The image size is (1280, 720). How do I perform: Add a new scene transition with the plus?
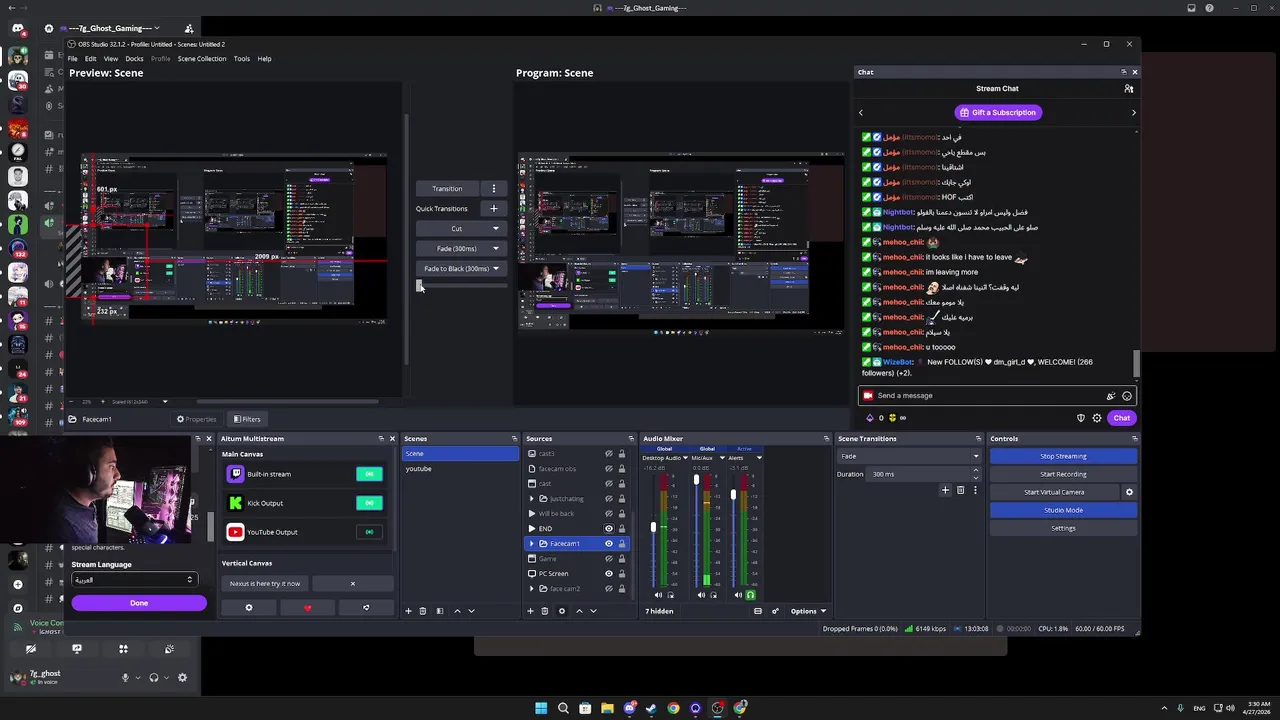945,490
